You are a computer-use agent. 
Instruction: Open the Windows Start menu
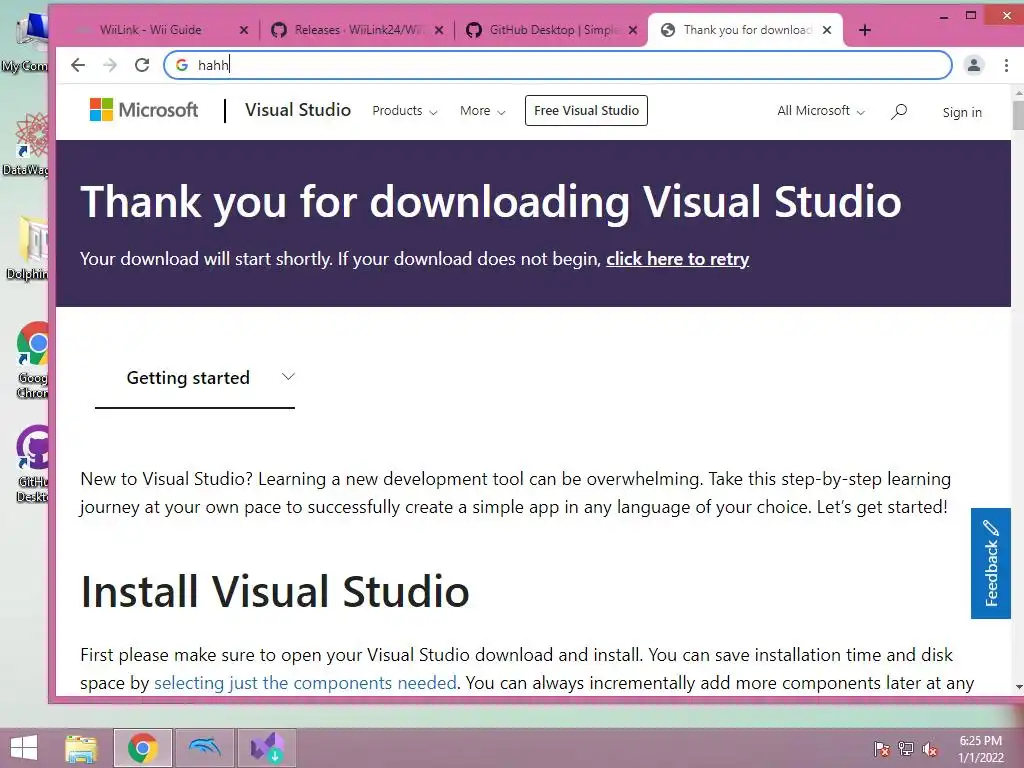point(24,748)
